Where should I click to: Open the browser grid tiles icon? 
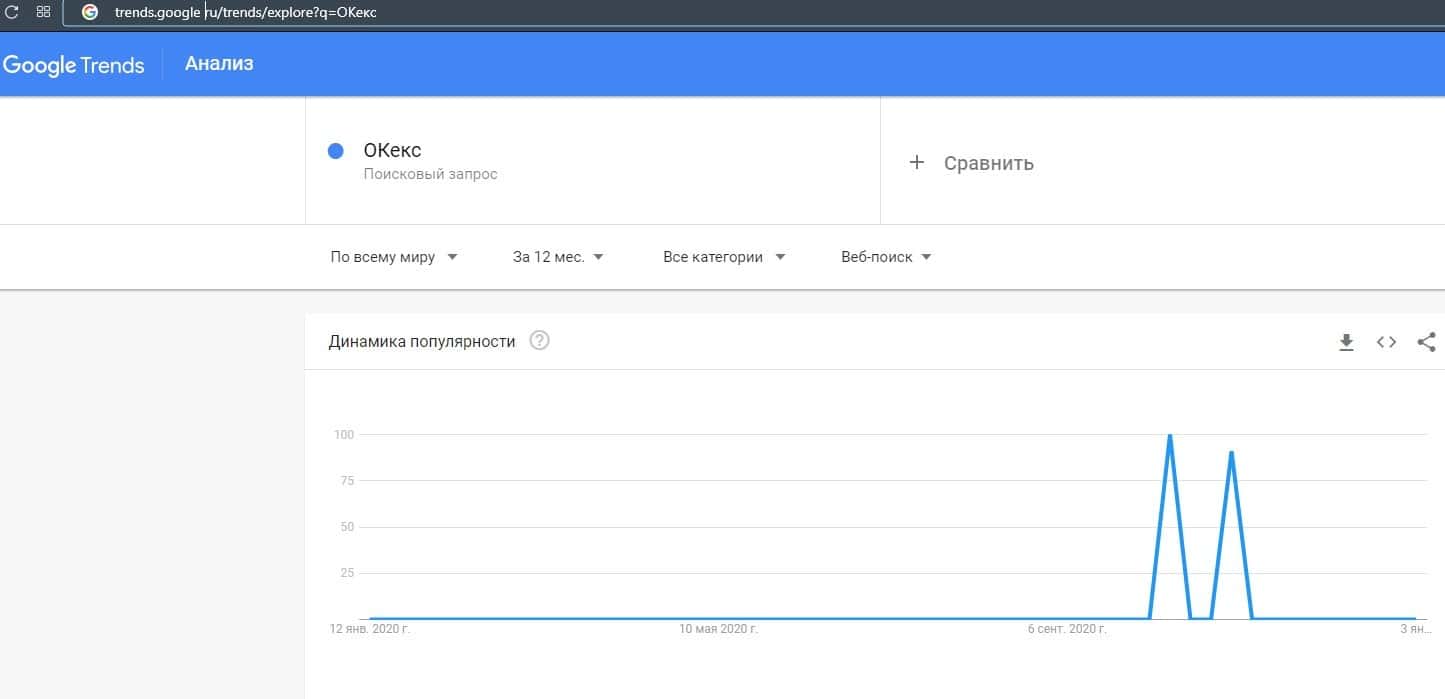click(x=43, y=12)
